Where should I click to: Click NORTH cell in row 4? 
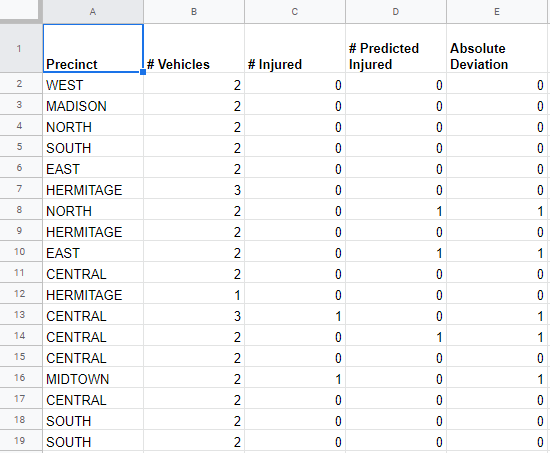pyautogui.click(x=93, y=126)
